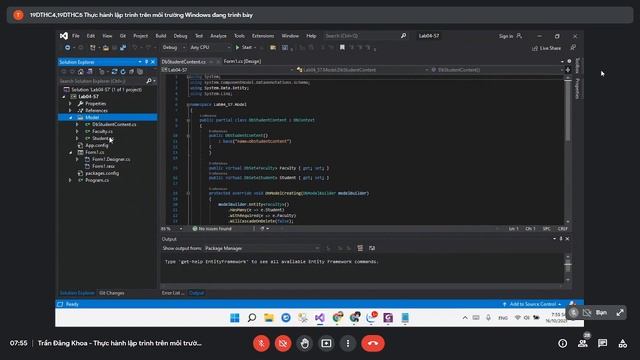
Task: Click the Start debugging button
Action: coord(244,47)
